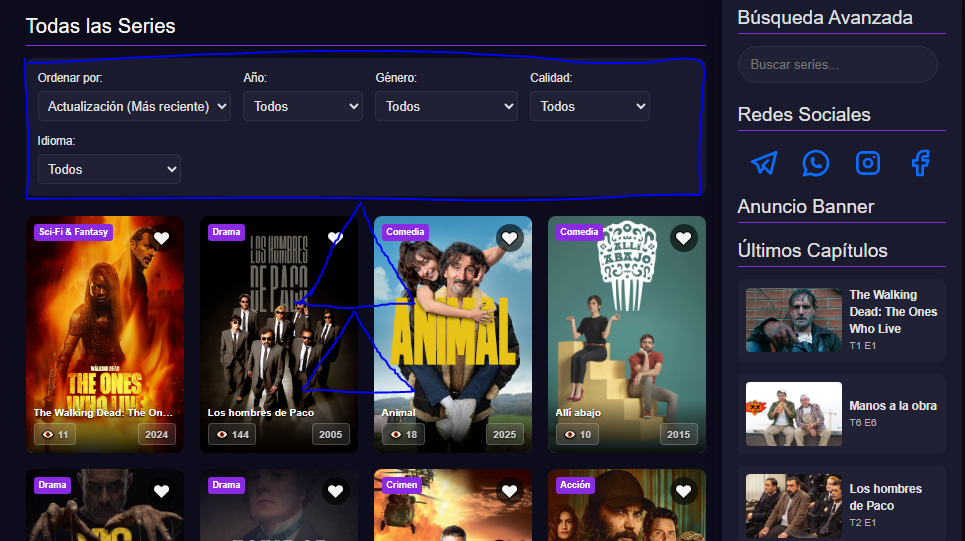Viewport: 965px width, 541px height.
Task: Toggle favorite heart on Animal card
Action: (510, 238)
